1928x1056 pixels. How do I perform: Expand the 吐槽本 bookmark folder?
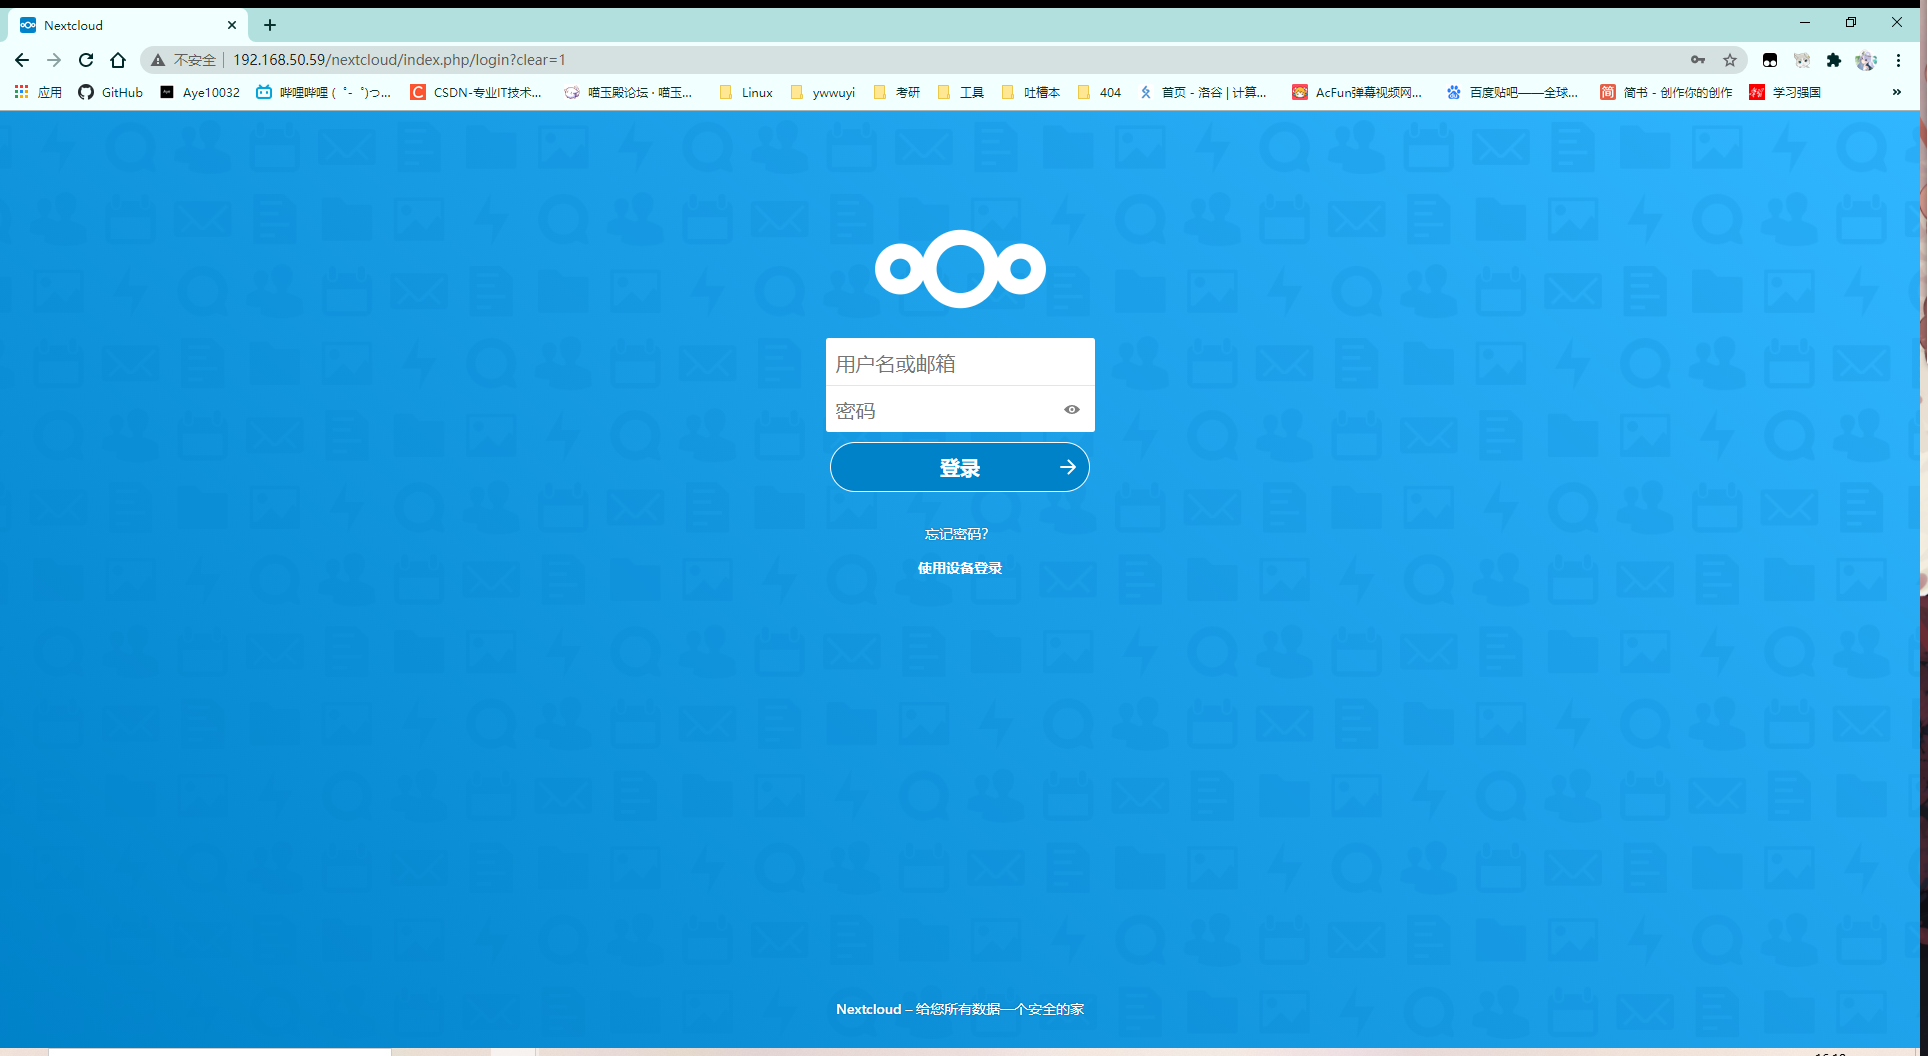click(1030, 92)
